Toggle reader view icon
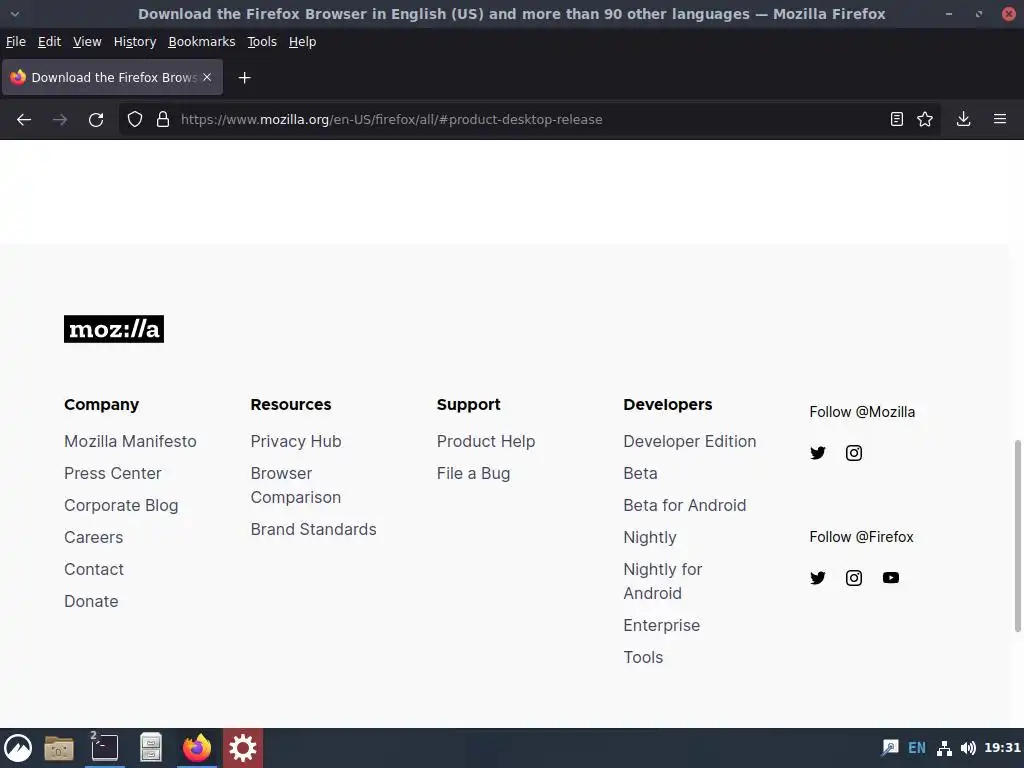This screenshot has height=768, width=1024. (x=897, y=119)
